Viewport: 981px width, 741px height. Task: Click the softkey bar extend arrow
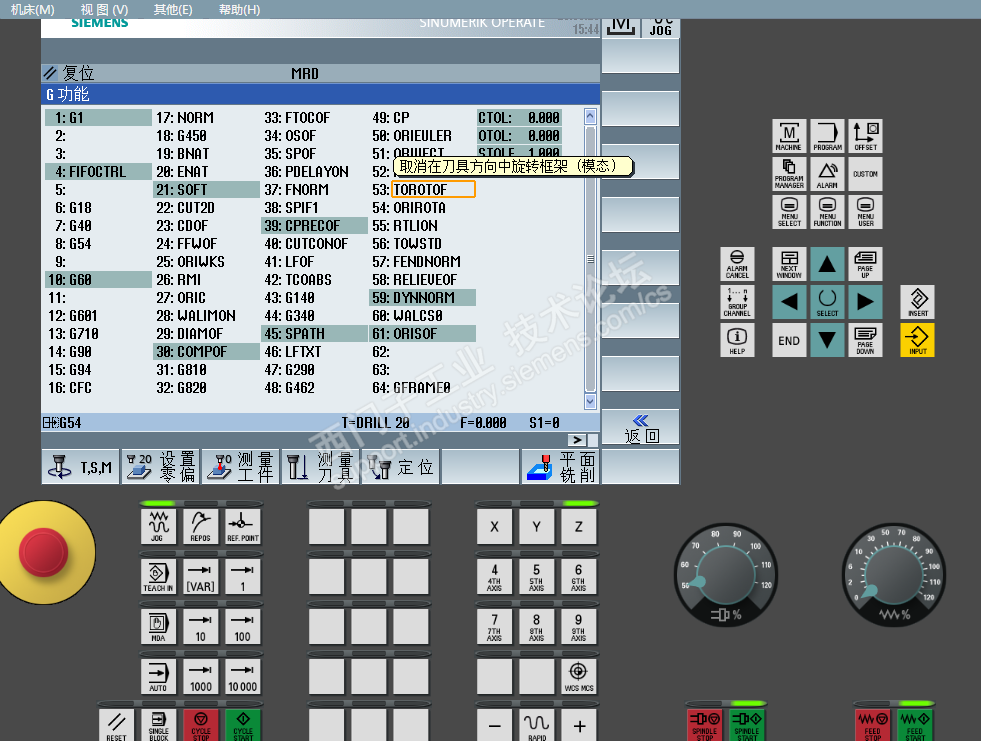[577, 440]
